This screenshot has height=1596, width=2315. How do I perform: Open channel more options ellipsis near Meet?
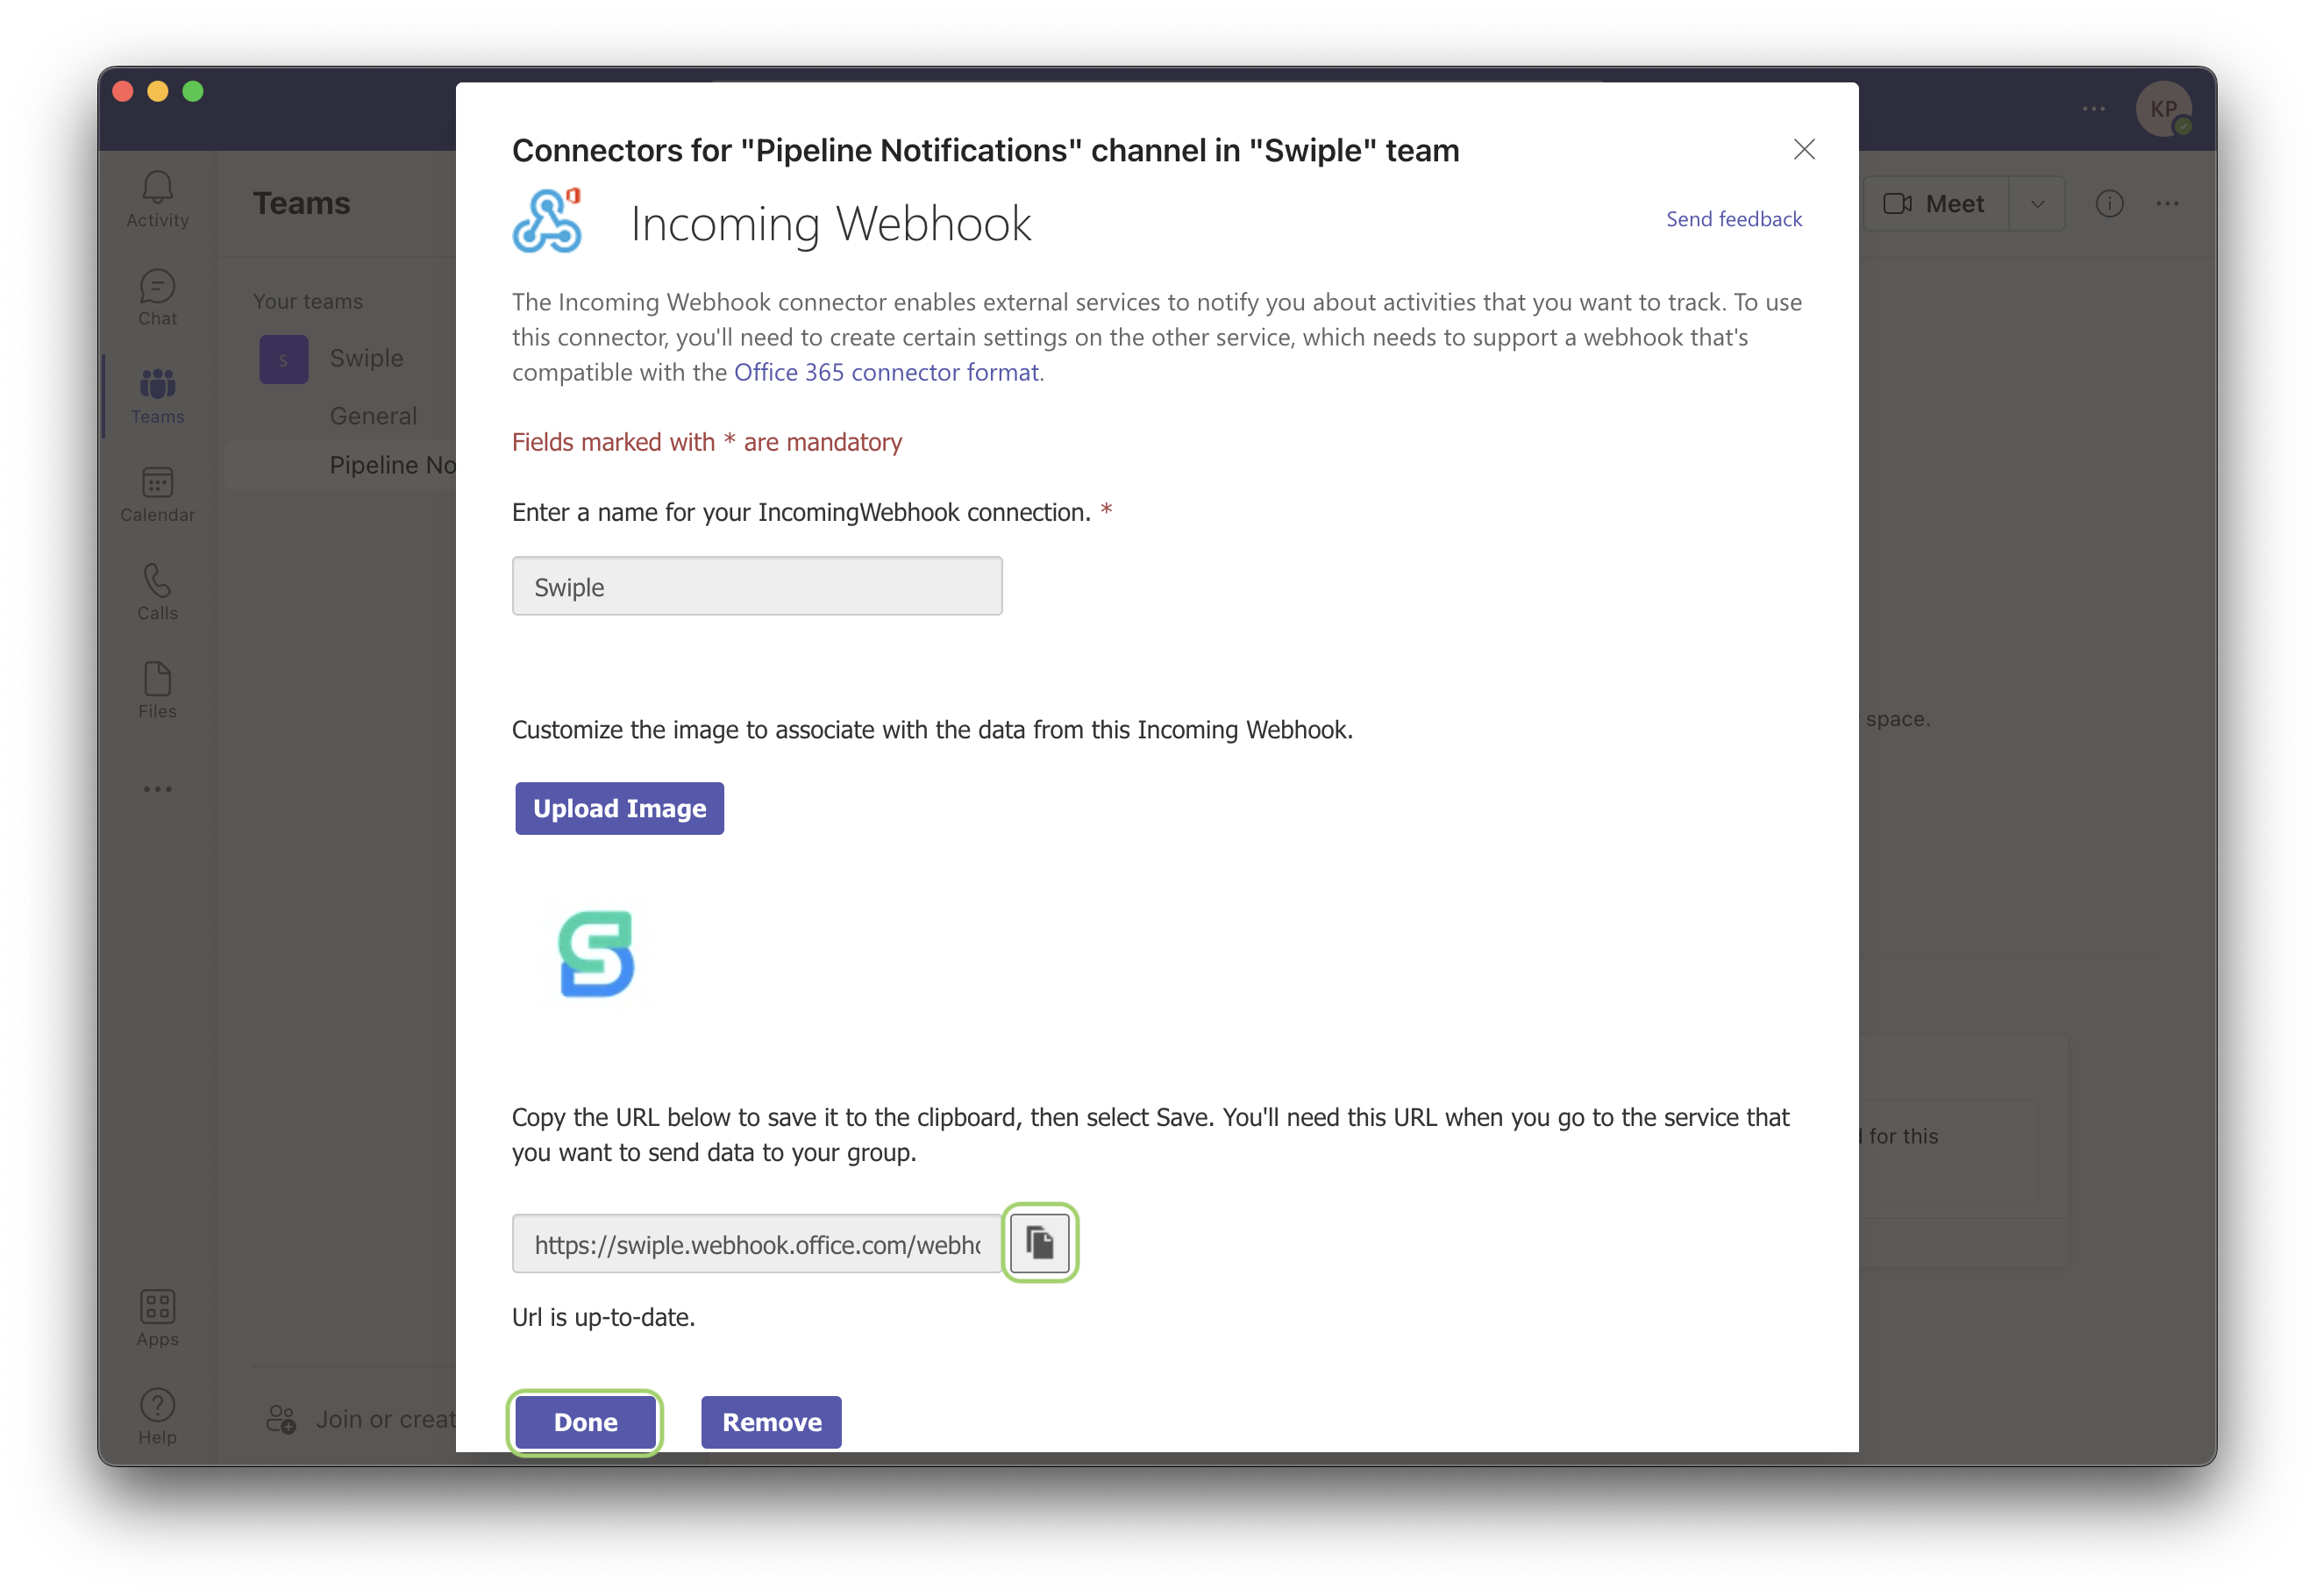(x=2167, y=203)
